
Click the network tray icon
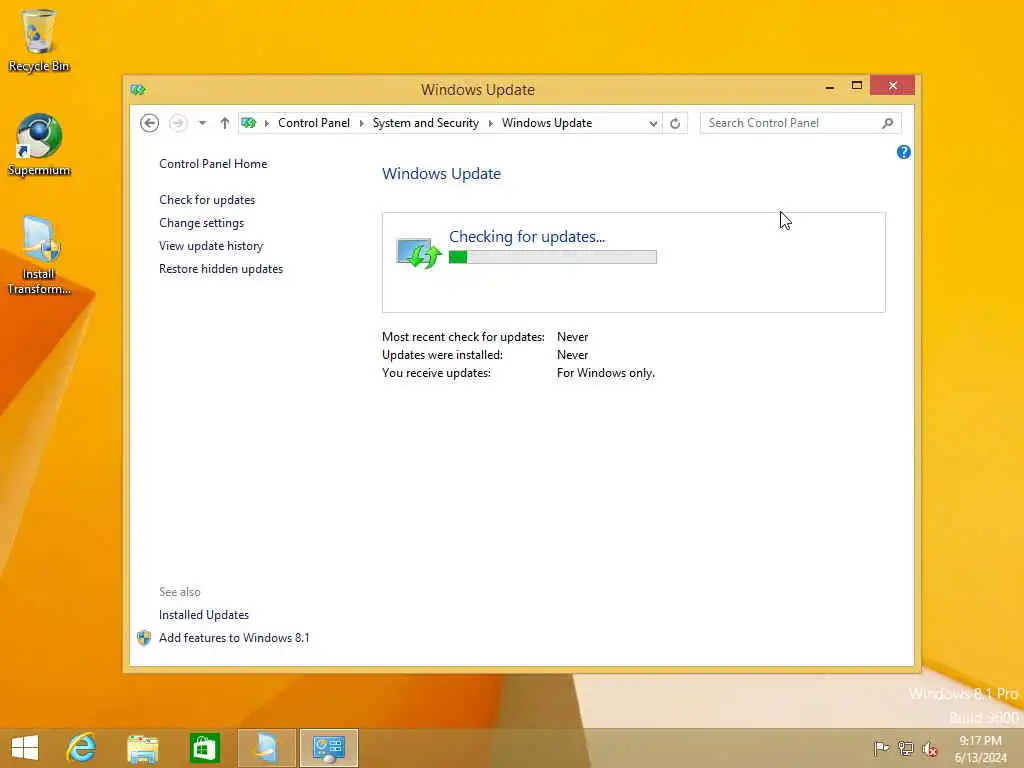click(905, 748)
